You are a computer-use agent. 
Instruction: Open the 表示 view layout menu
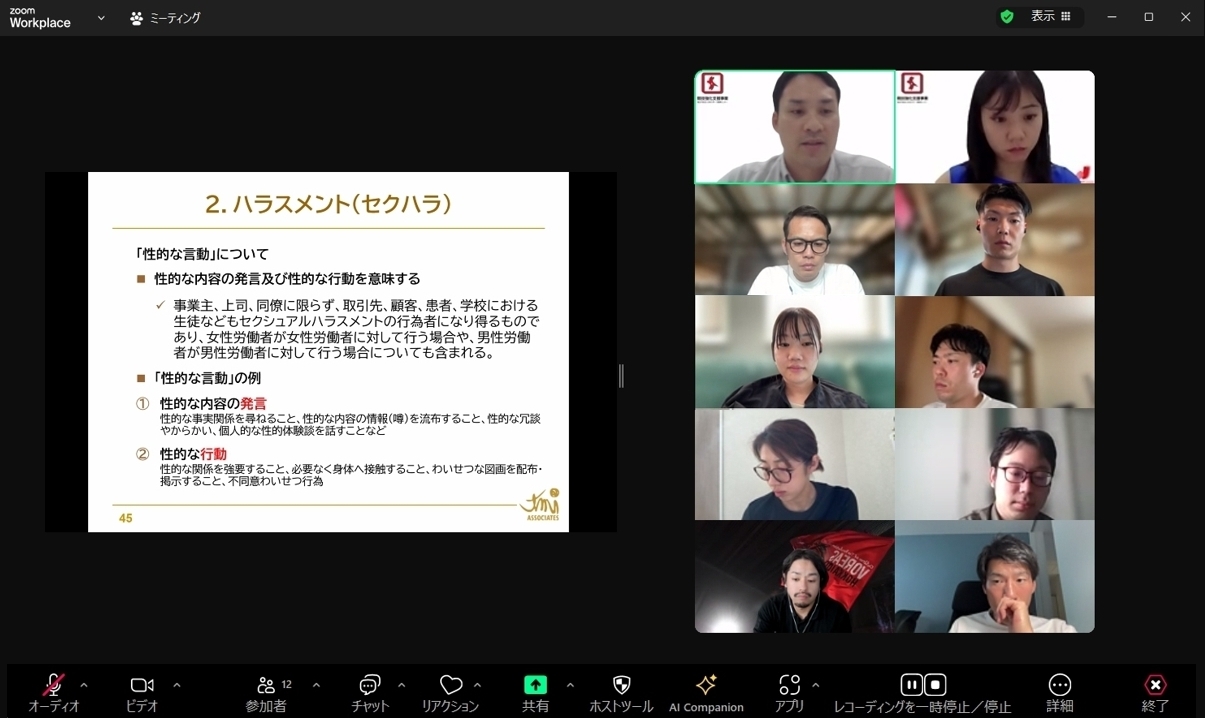point(1051,17)
